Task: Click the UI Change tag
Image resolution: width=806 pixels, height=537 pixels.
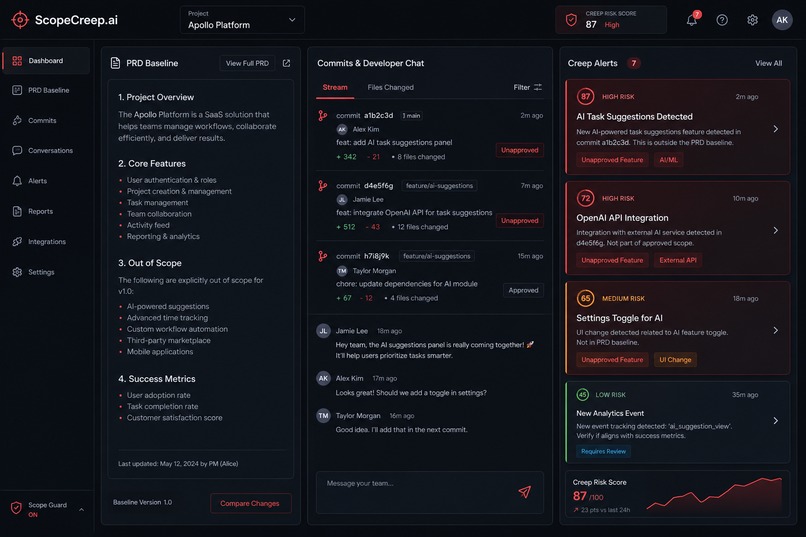Action: [x=675, y=360]
